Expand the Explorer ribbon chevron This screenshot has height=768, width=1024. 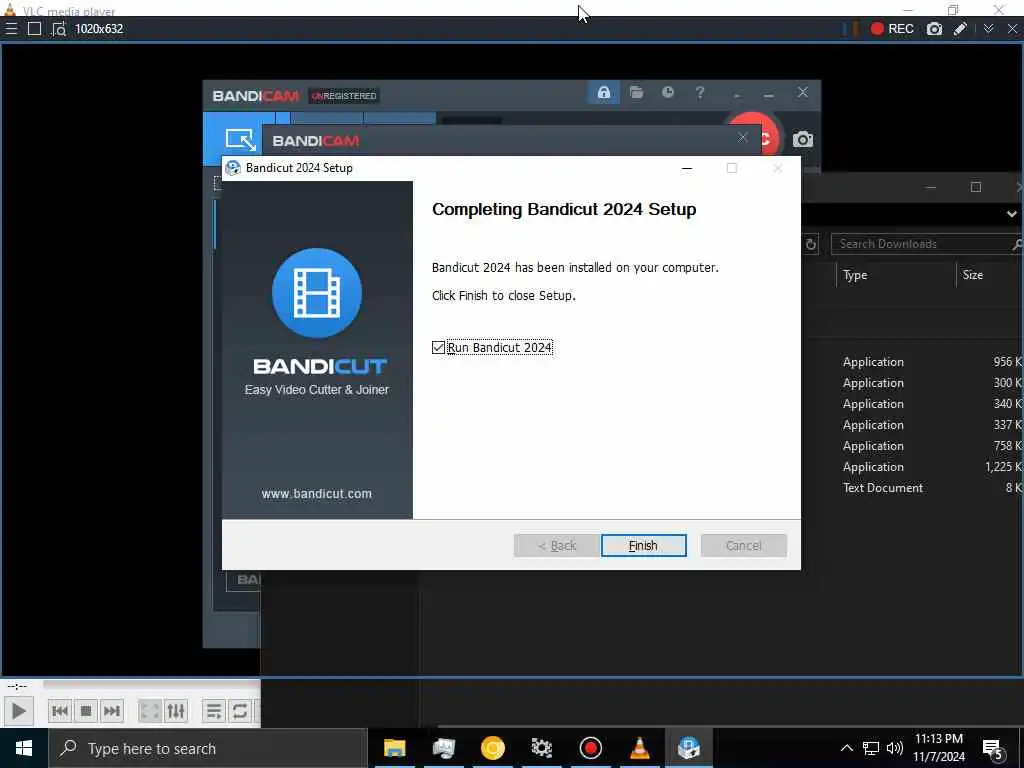pos(1011,214)
